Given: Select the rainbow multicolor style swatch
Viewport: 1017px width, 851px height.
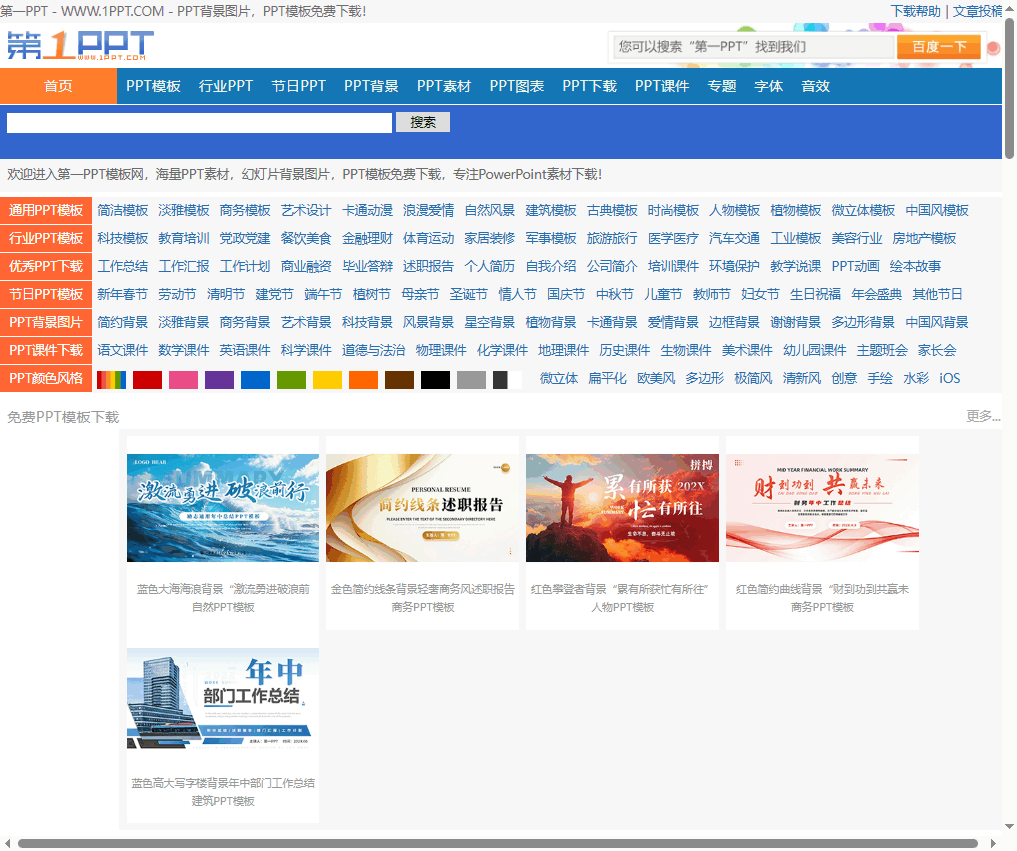Looking at the screenshot, I should click(x=111, y=379).
